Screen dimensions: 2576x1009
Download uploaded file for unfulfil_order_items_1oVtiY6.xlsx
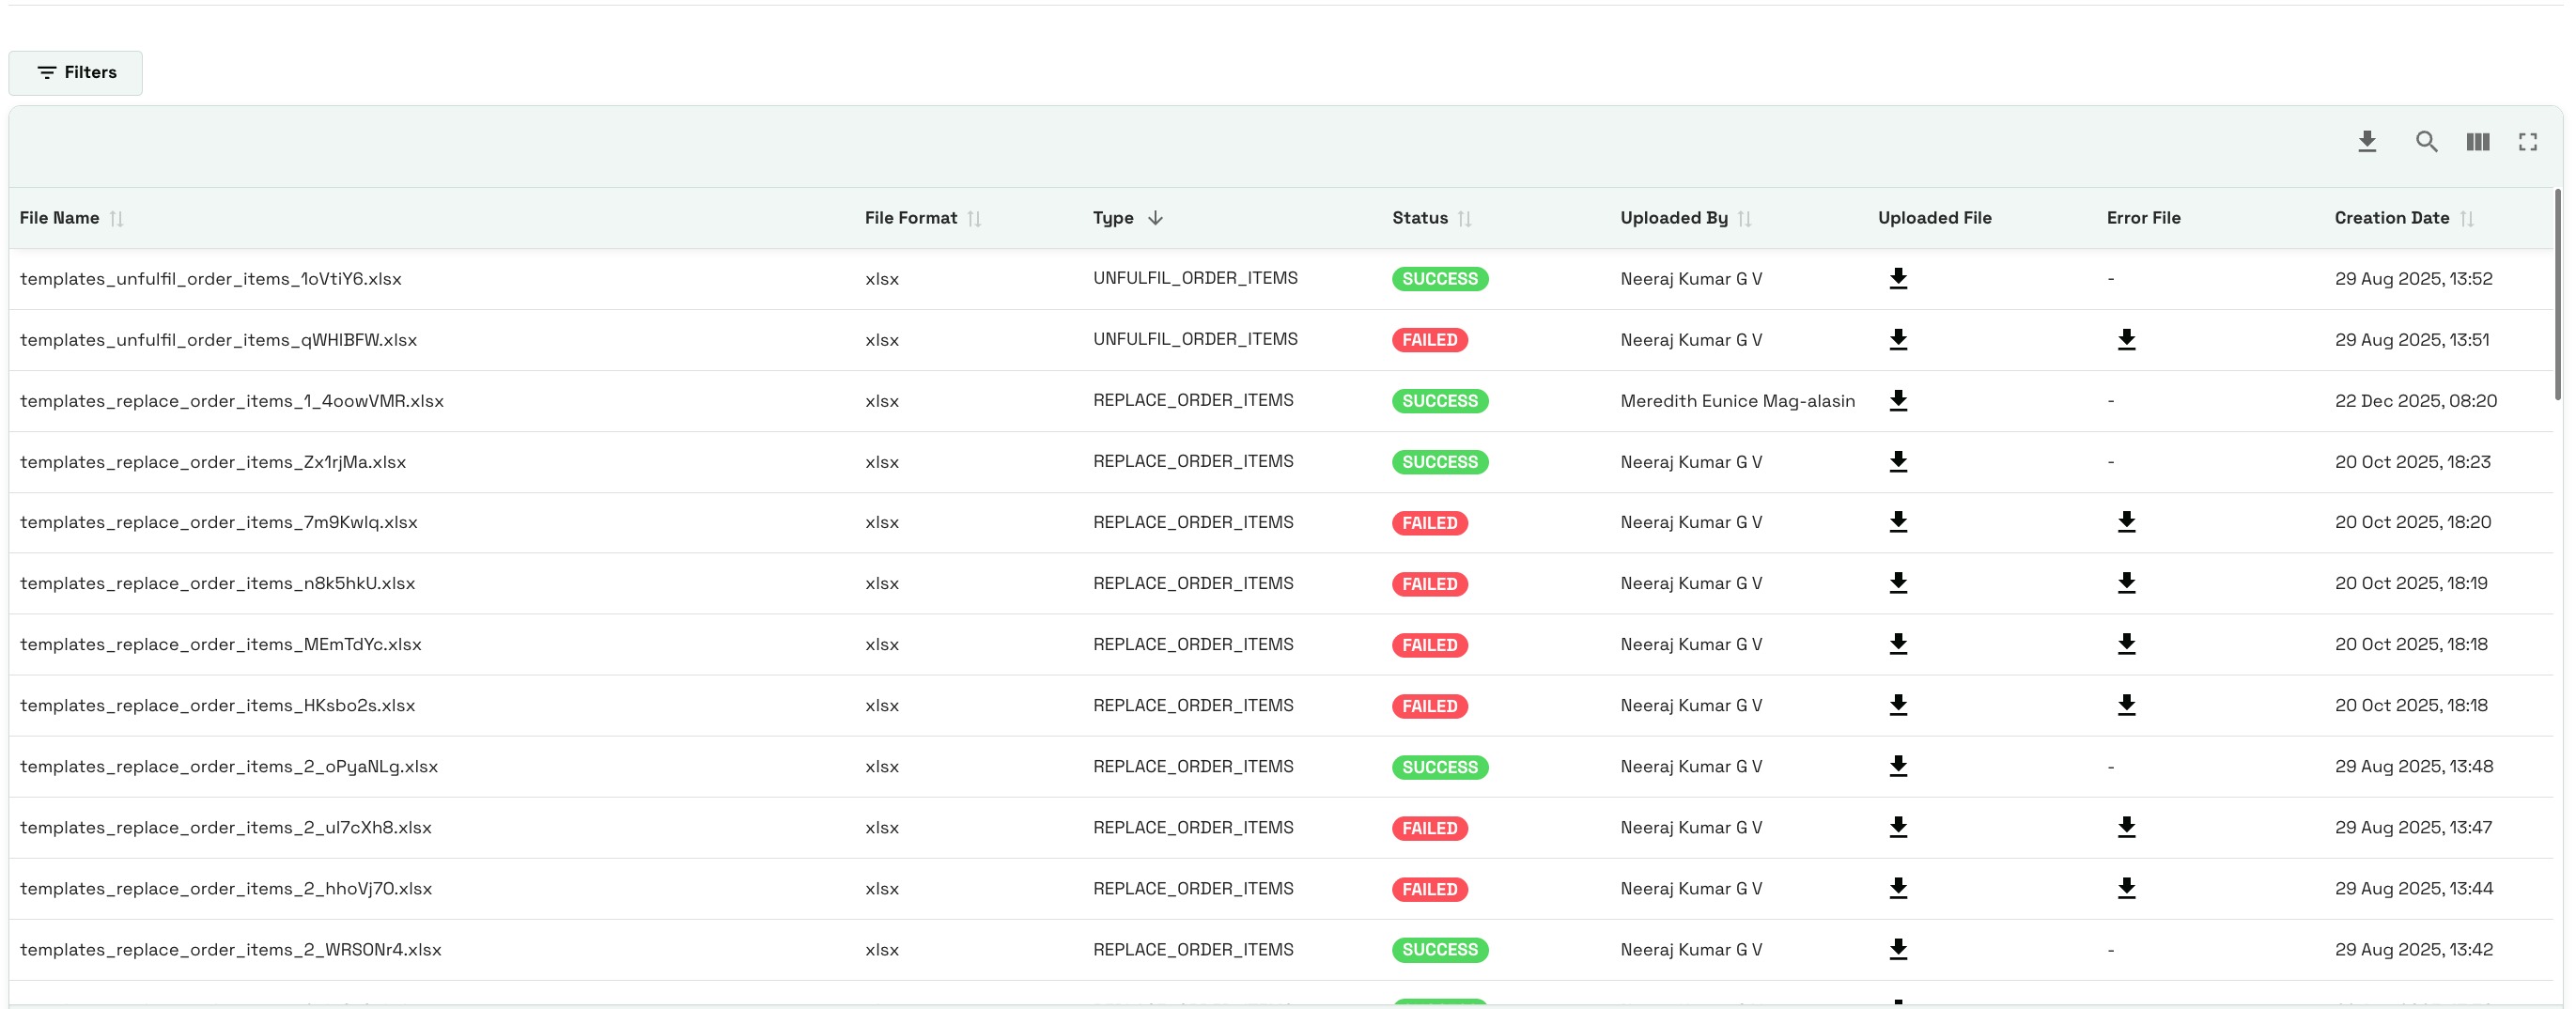coord(1898,279)
